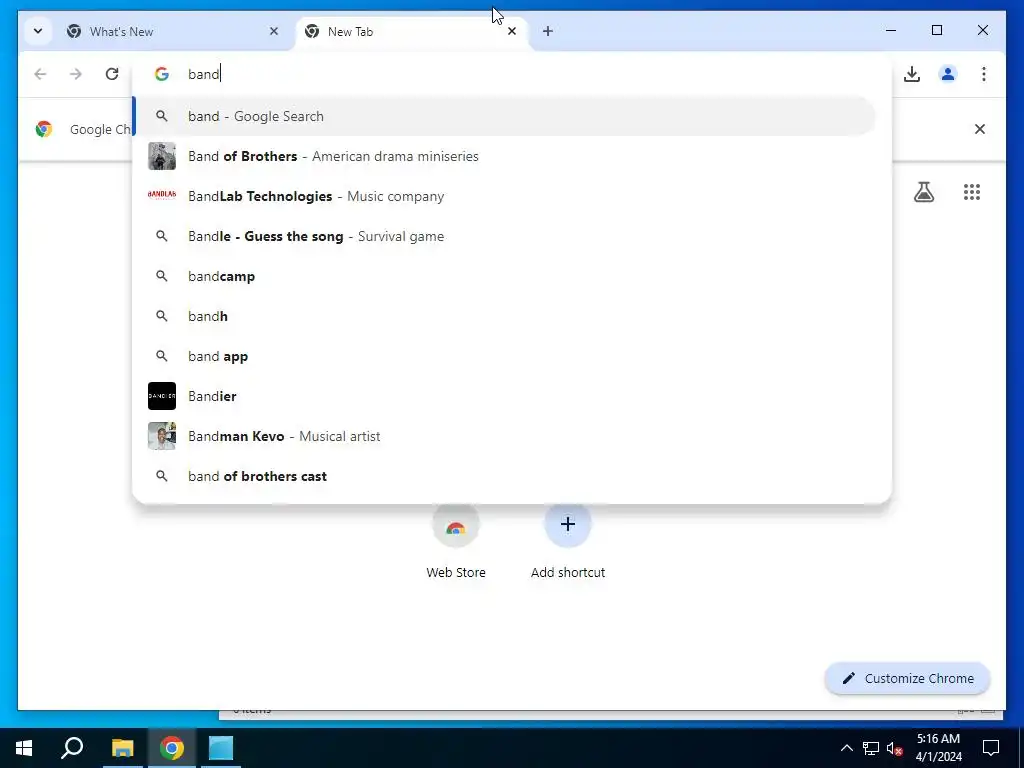Open Chrome's three-dot menu

(984, 74)
